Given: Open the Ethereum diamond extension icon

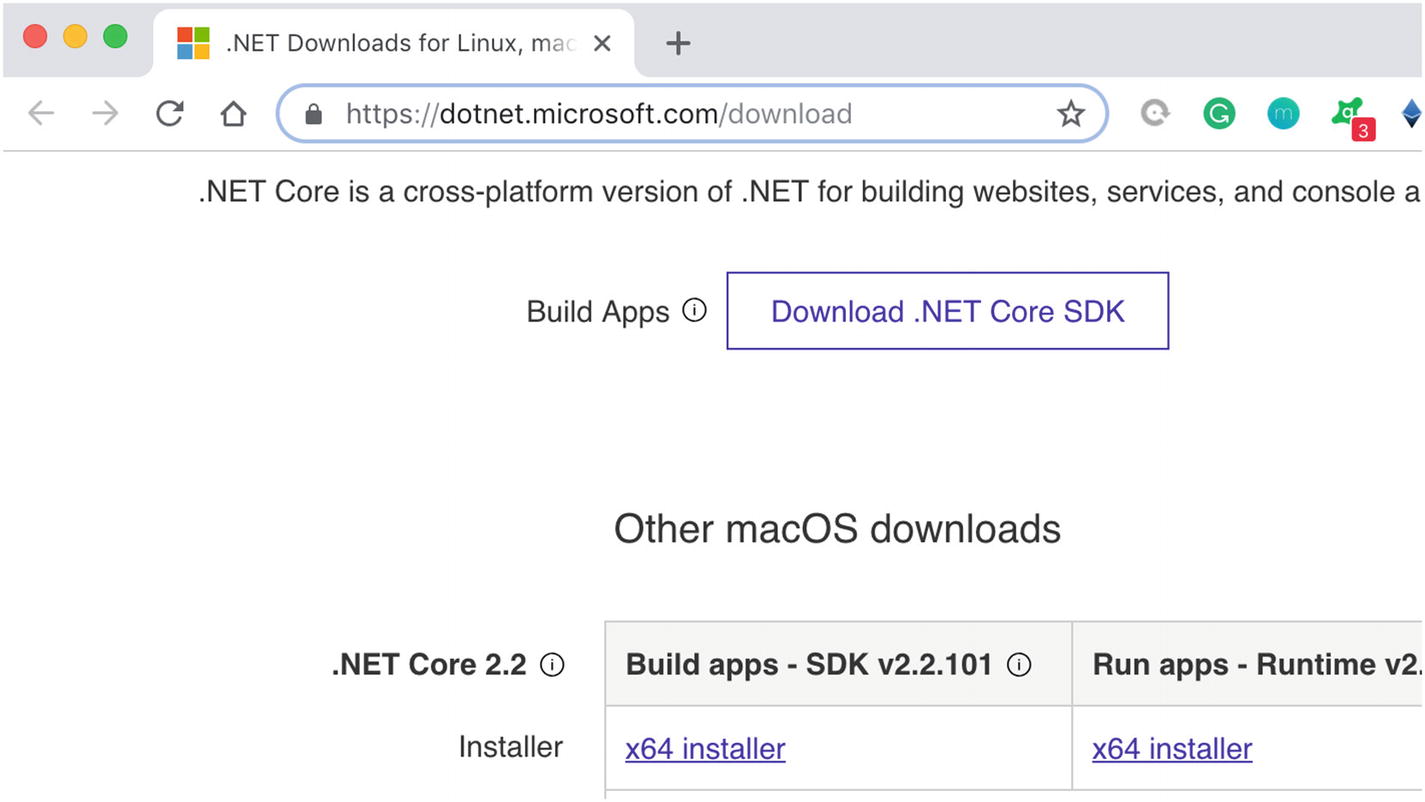Looking at the screenshot, I should click(1411, 114).
